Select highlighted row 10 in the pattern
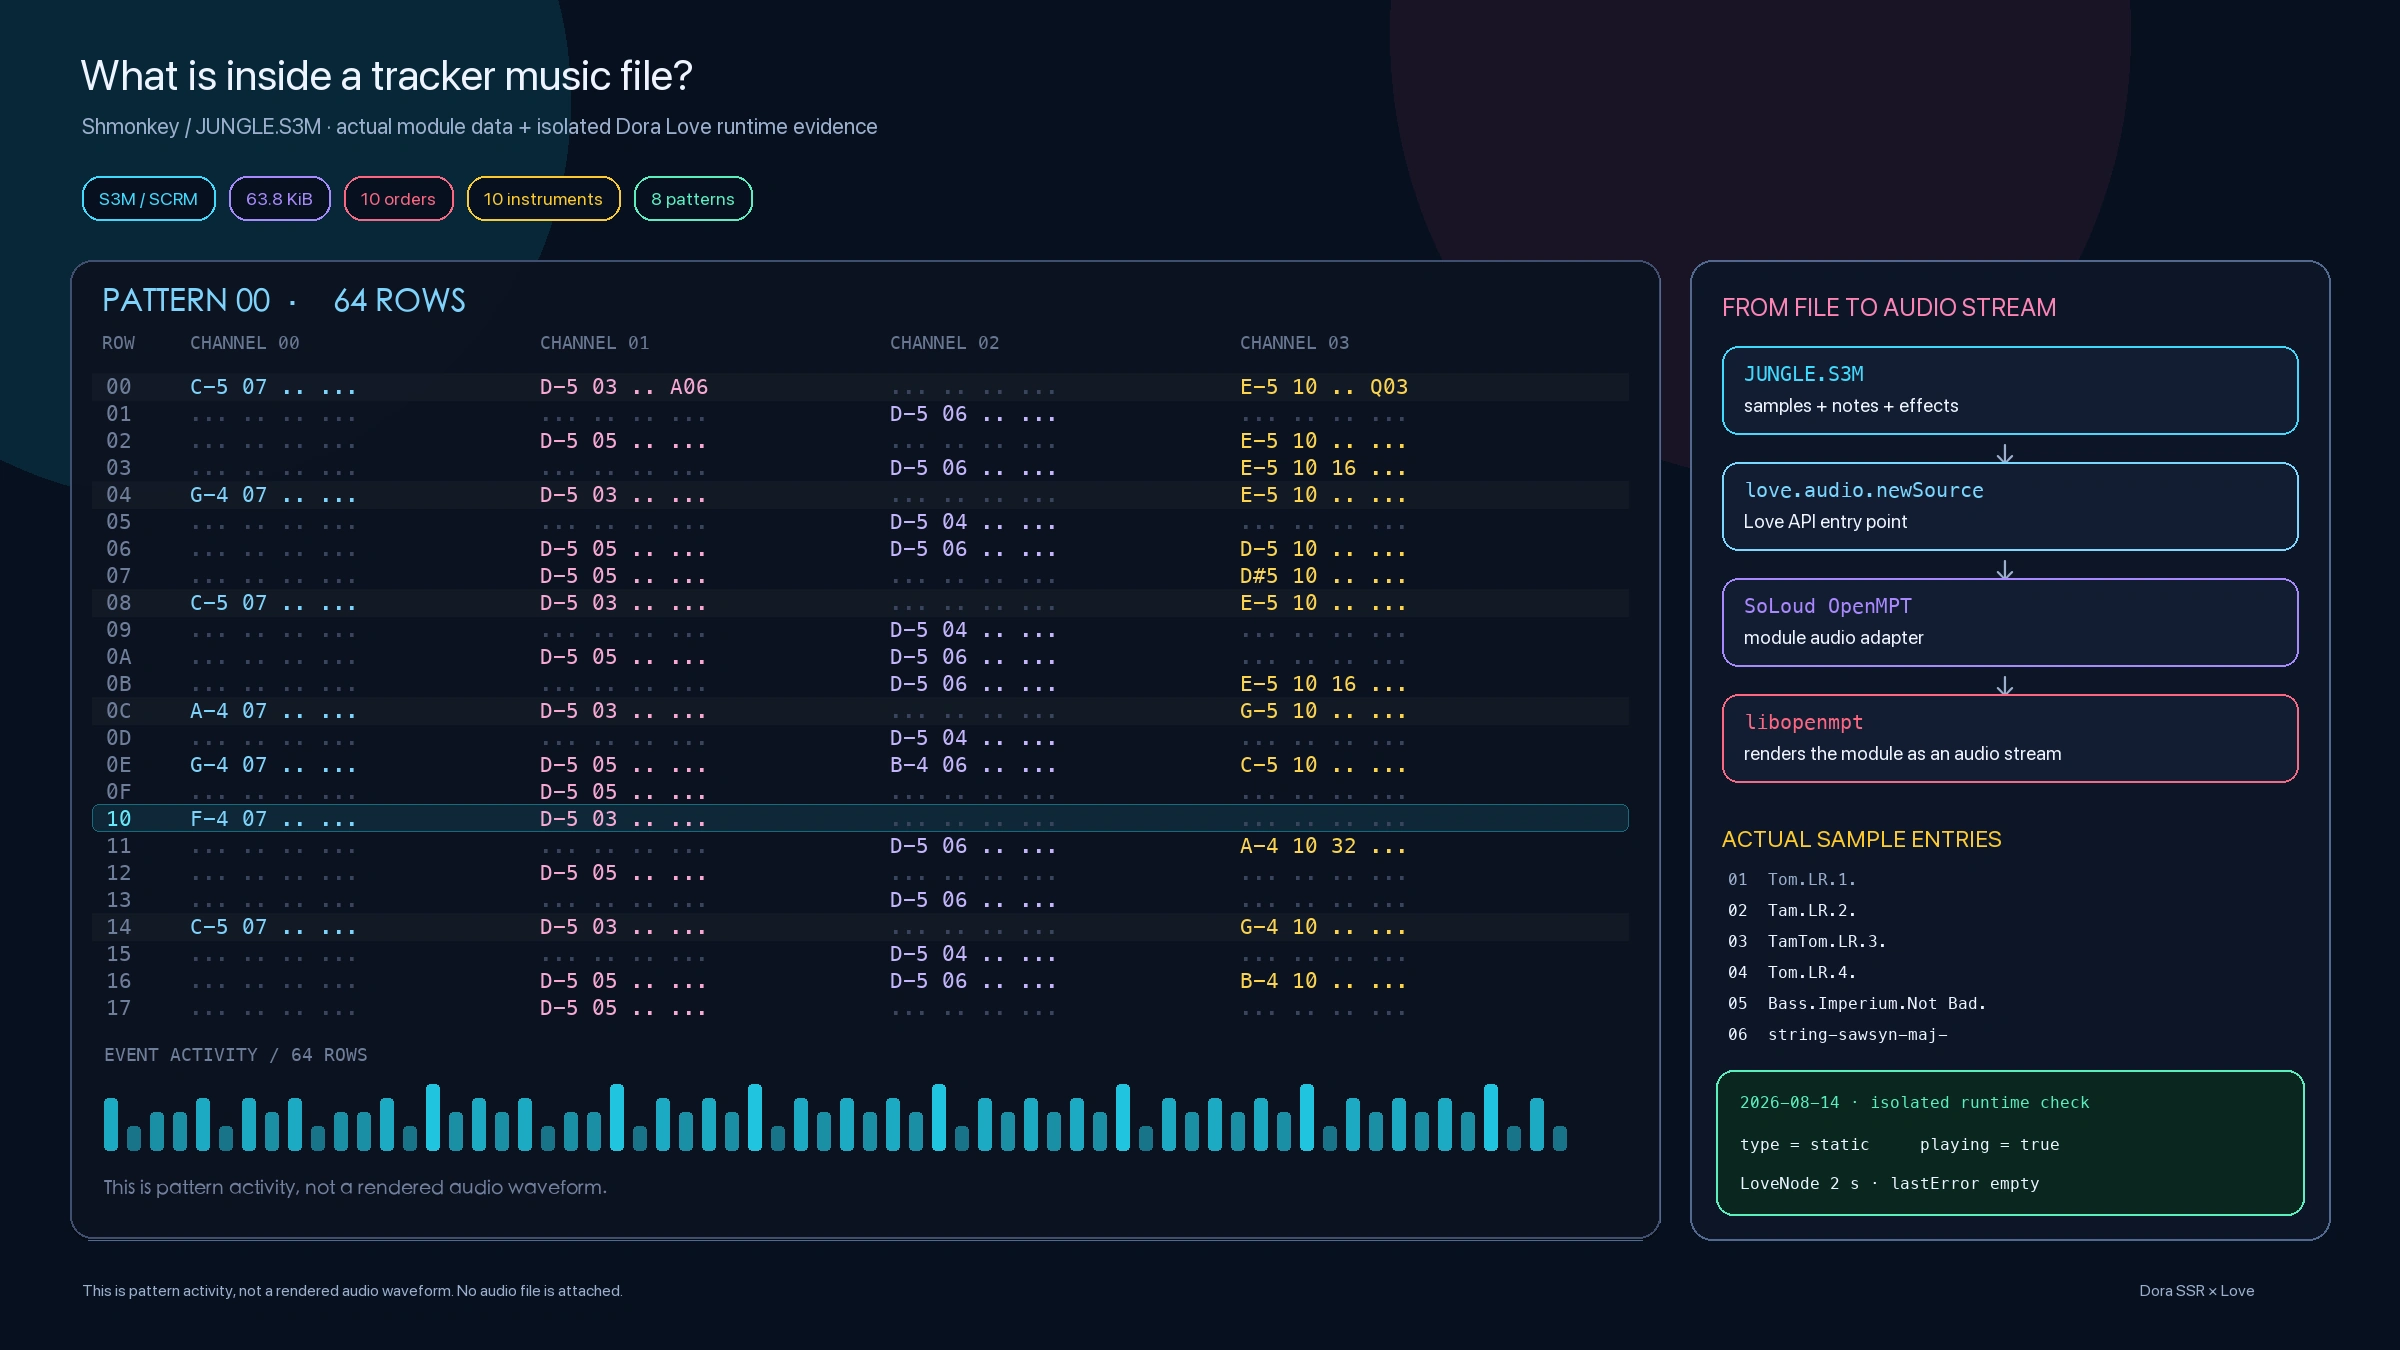This screenshot has width=2400, height=1350. [860, 818]
